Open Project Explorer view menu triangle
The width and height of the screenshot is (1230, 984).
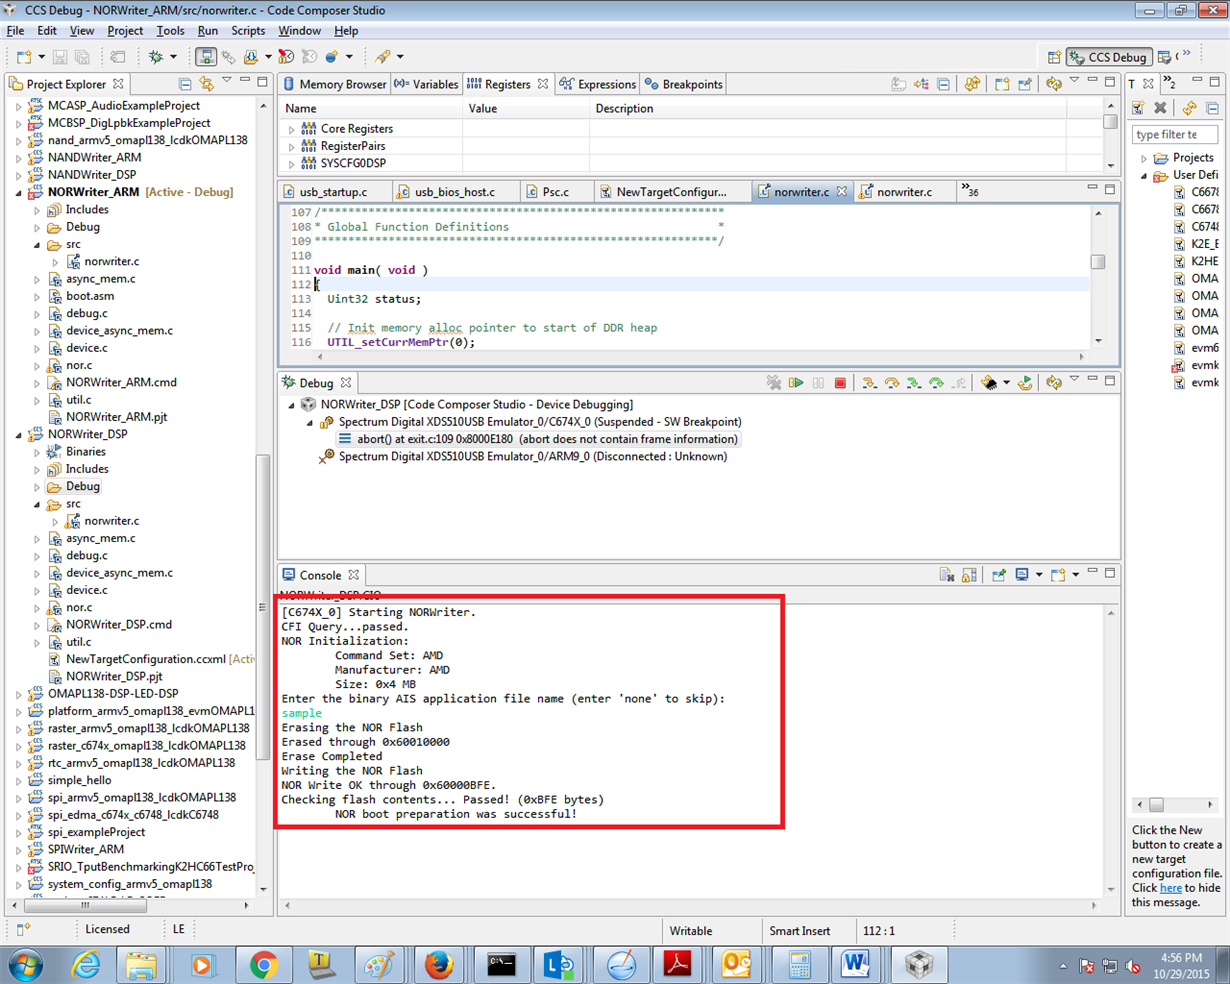click(227, 81)
